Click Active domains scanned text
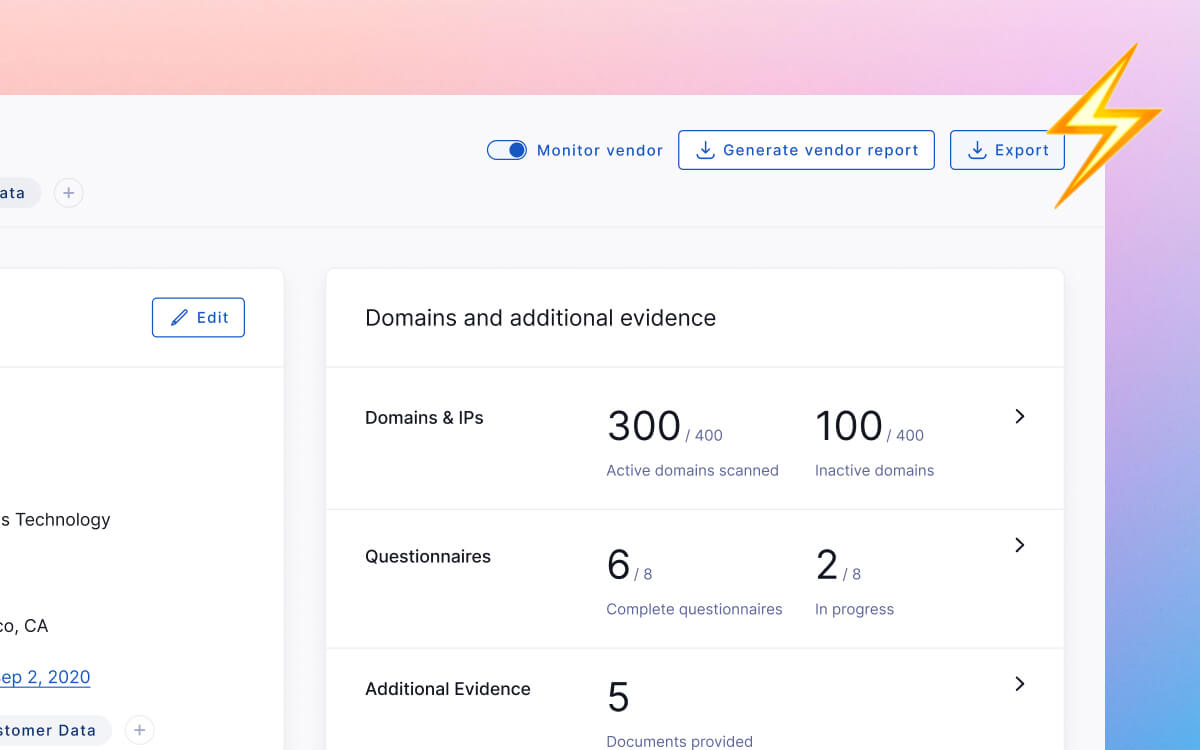Image resolution: width=1200 pixels, height=750 pixels. point(692,470)
